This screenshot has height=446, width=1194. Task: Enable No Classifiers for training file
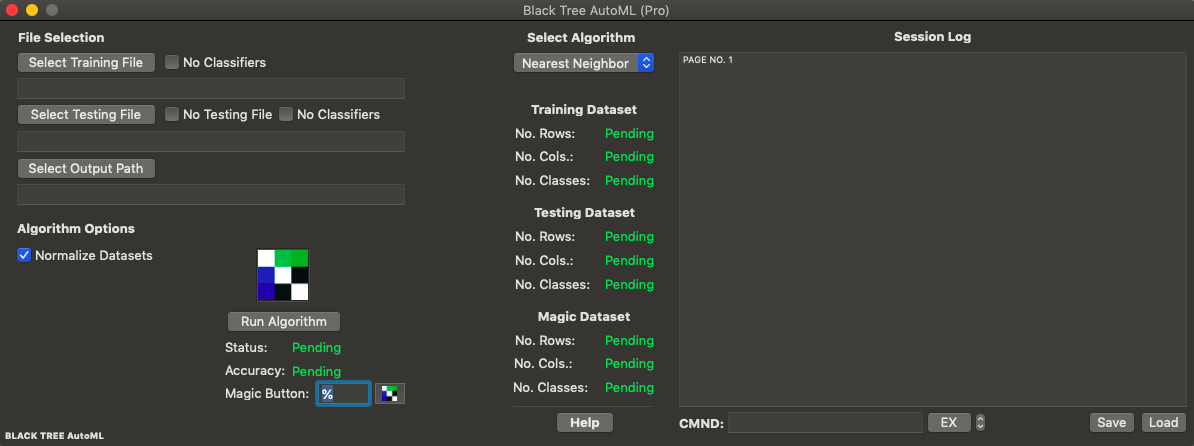tap(172, 62)
